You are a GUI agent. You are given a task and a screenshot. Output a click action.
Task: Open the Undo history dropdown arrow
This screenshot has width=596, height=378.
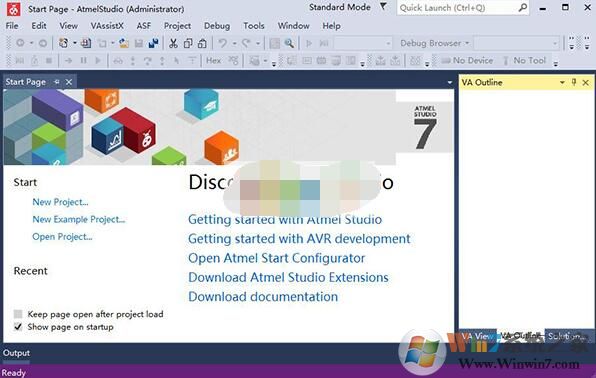(234, 43)
